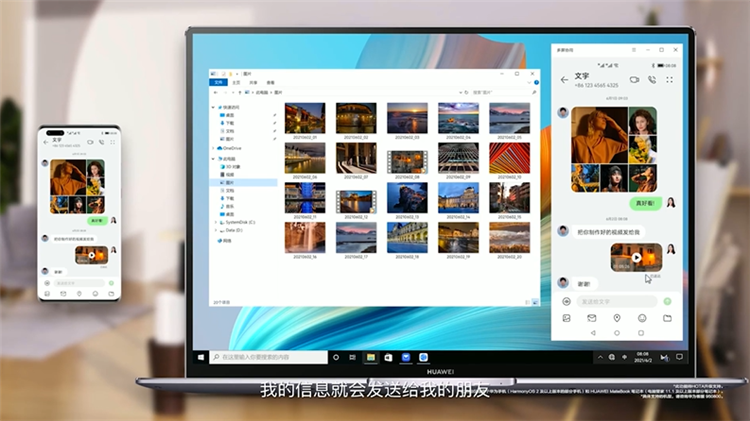
Task: Click the Huawei M icon in system tray
Action: click(664, 357)
